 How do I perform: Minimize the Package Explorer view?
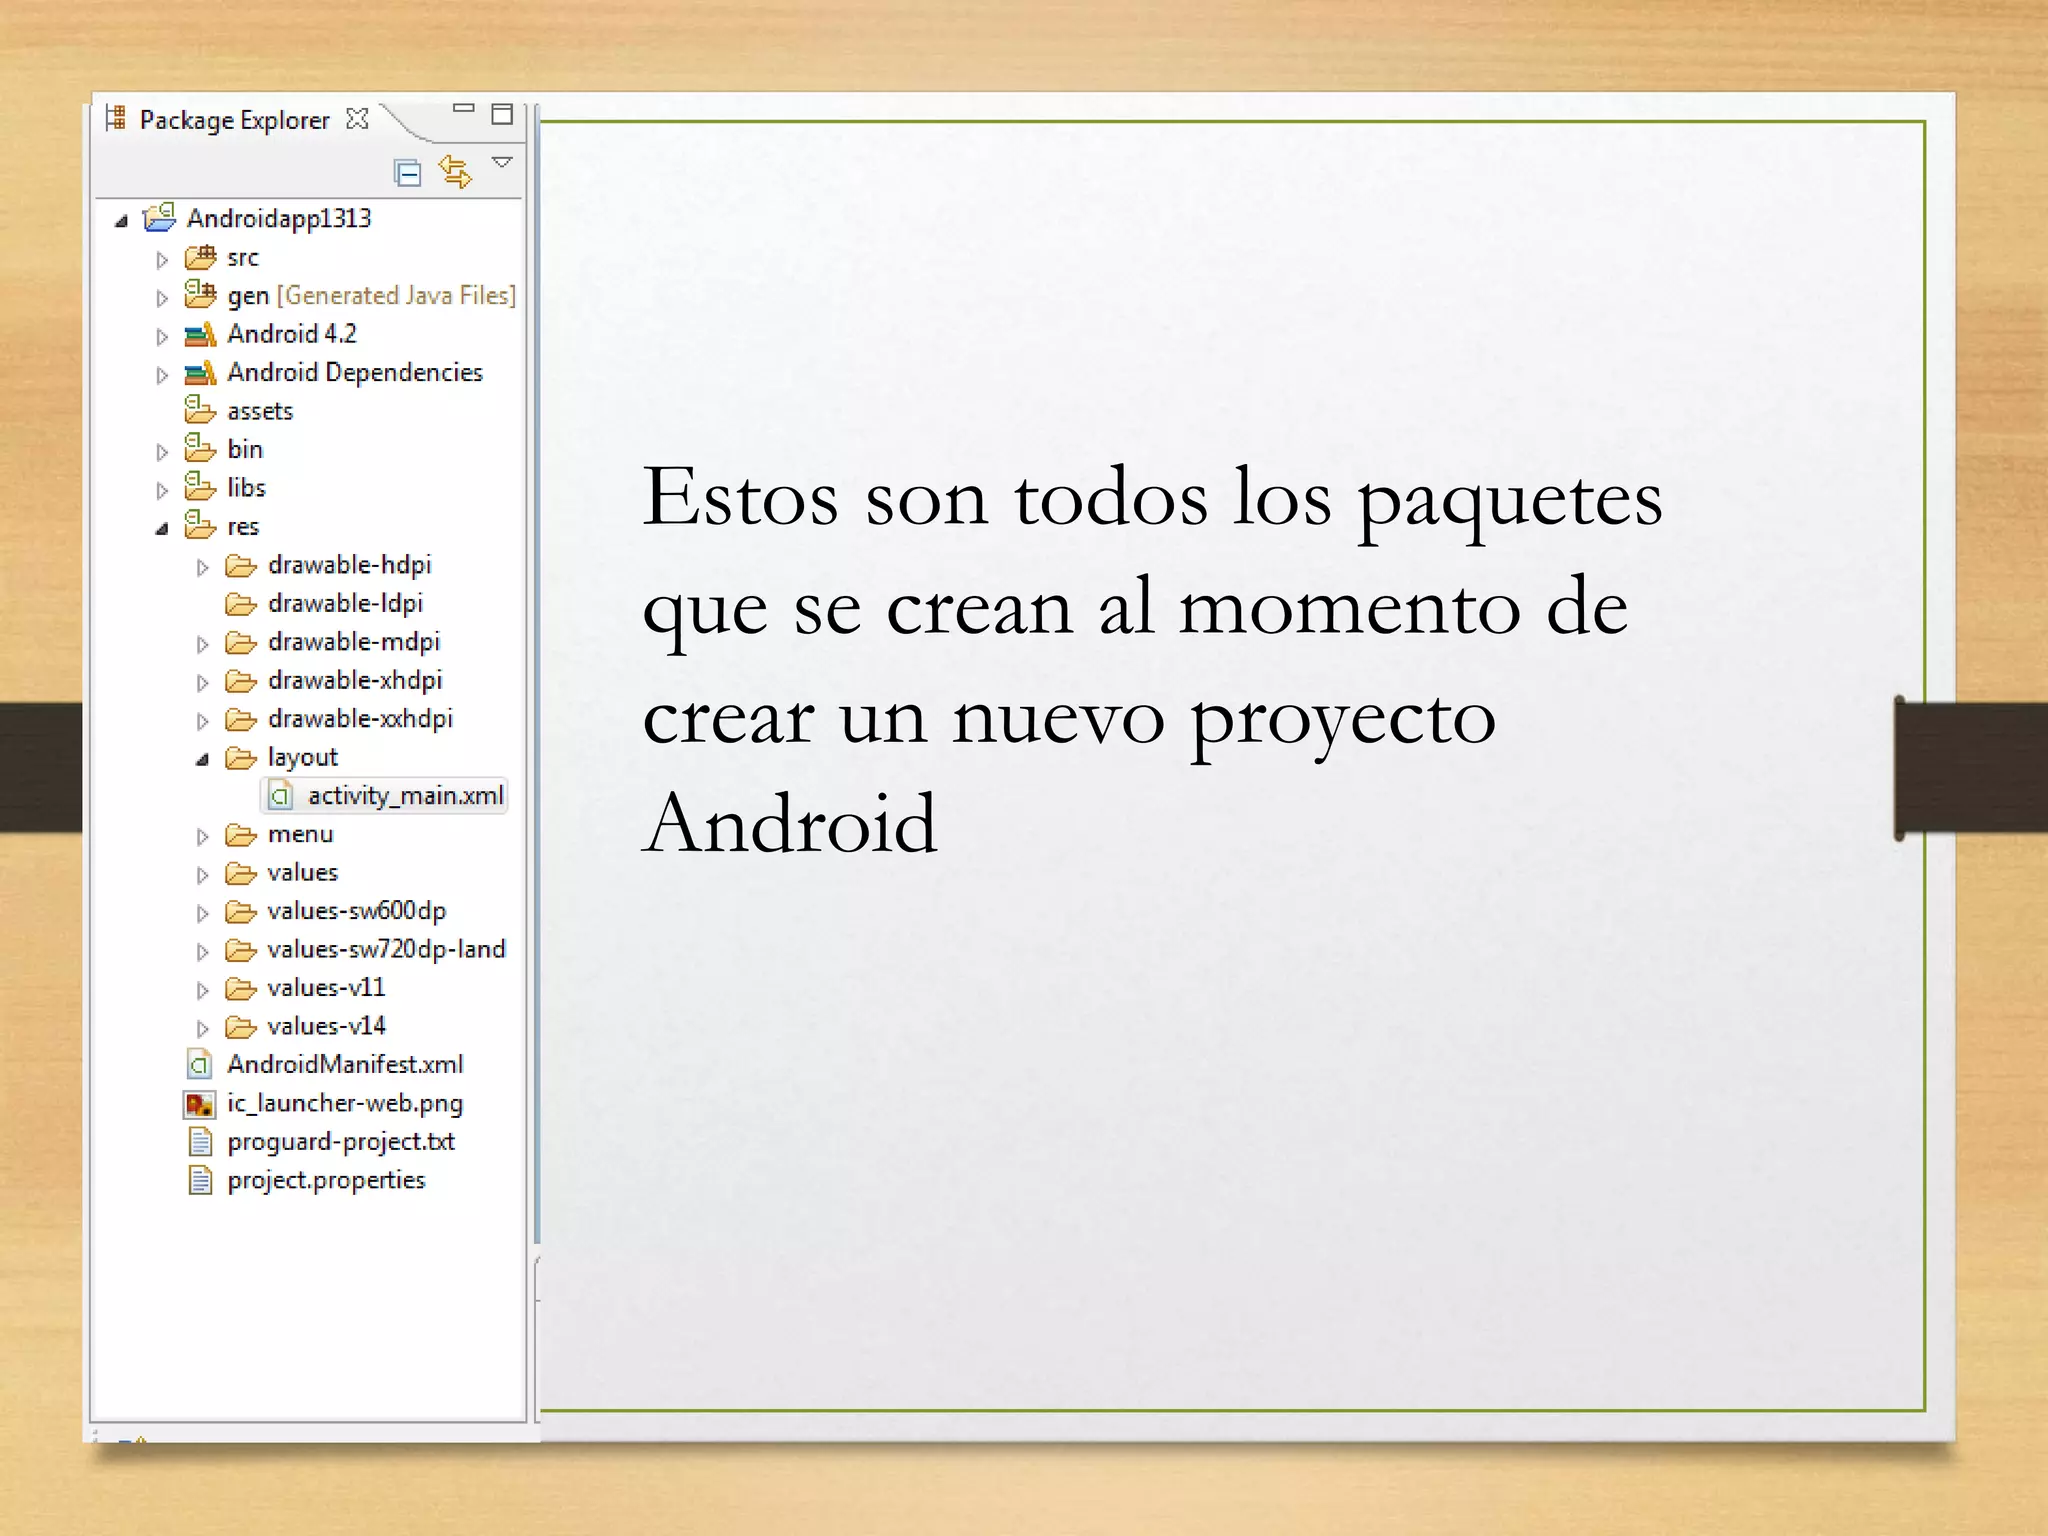point(463,108)
